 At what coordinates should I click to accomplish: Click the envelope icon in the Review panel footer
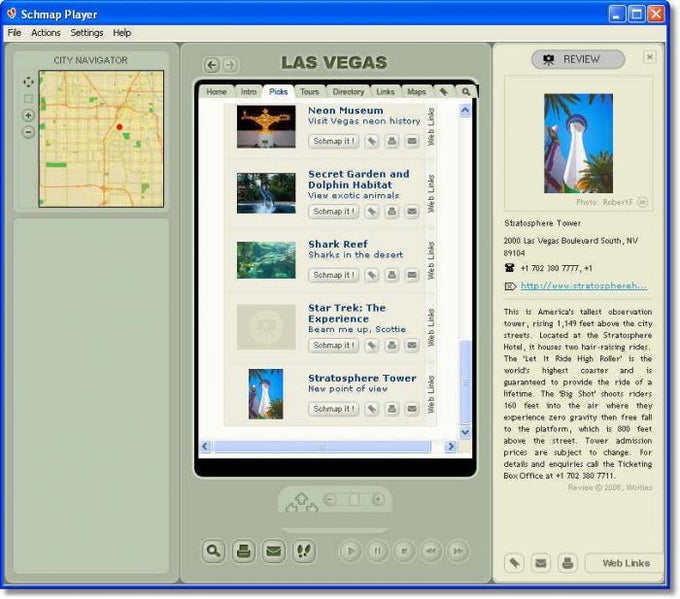[541, 563]
